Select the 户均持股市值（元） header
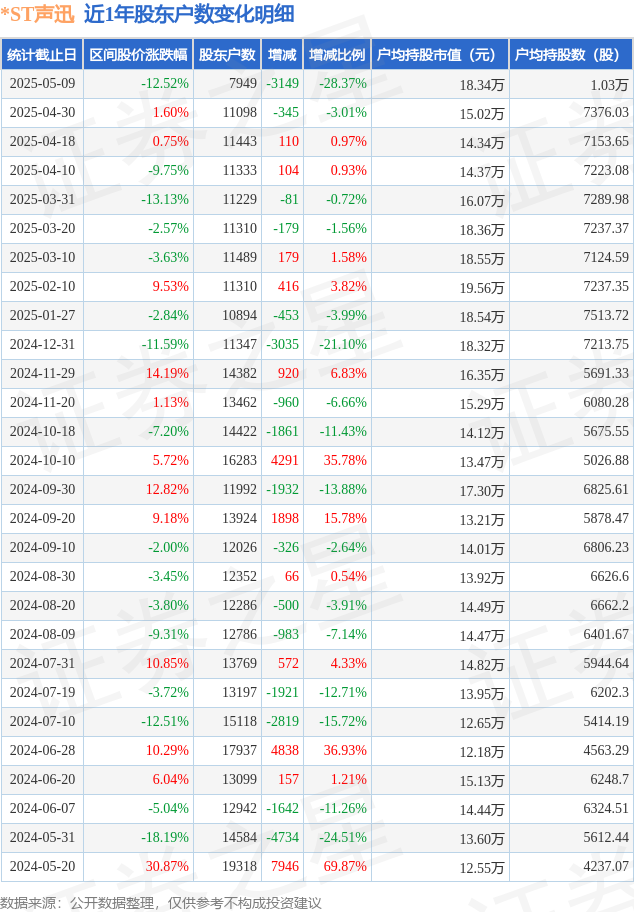 click(440, 55)
